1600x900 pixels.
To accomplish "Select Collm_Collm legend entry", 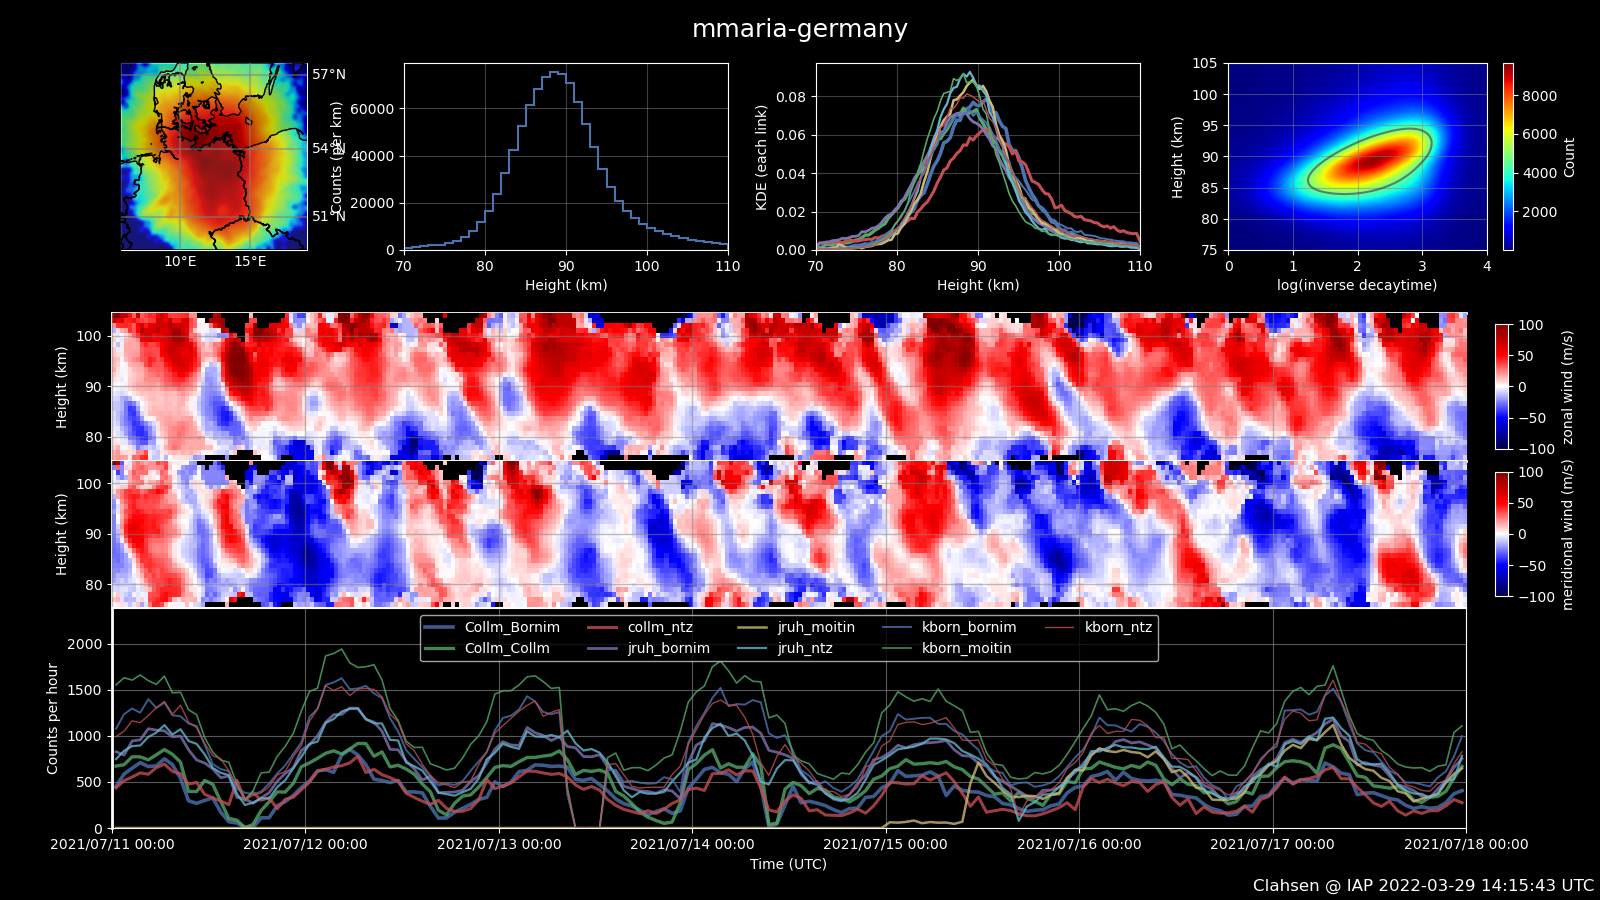I will pyautogui.click(x=487, y=648).
